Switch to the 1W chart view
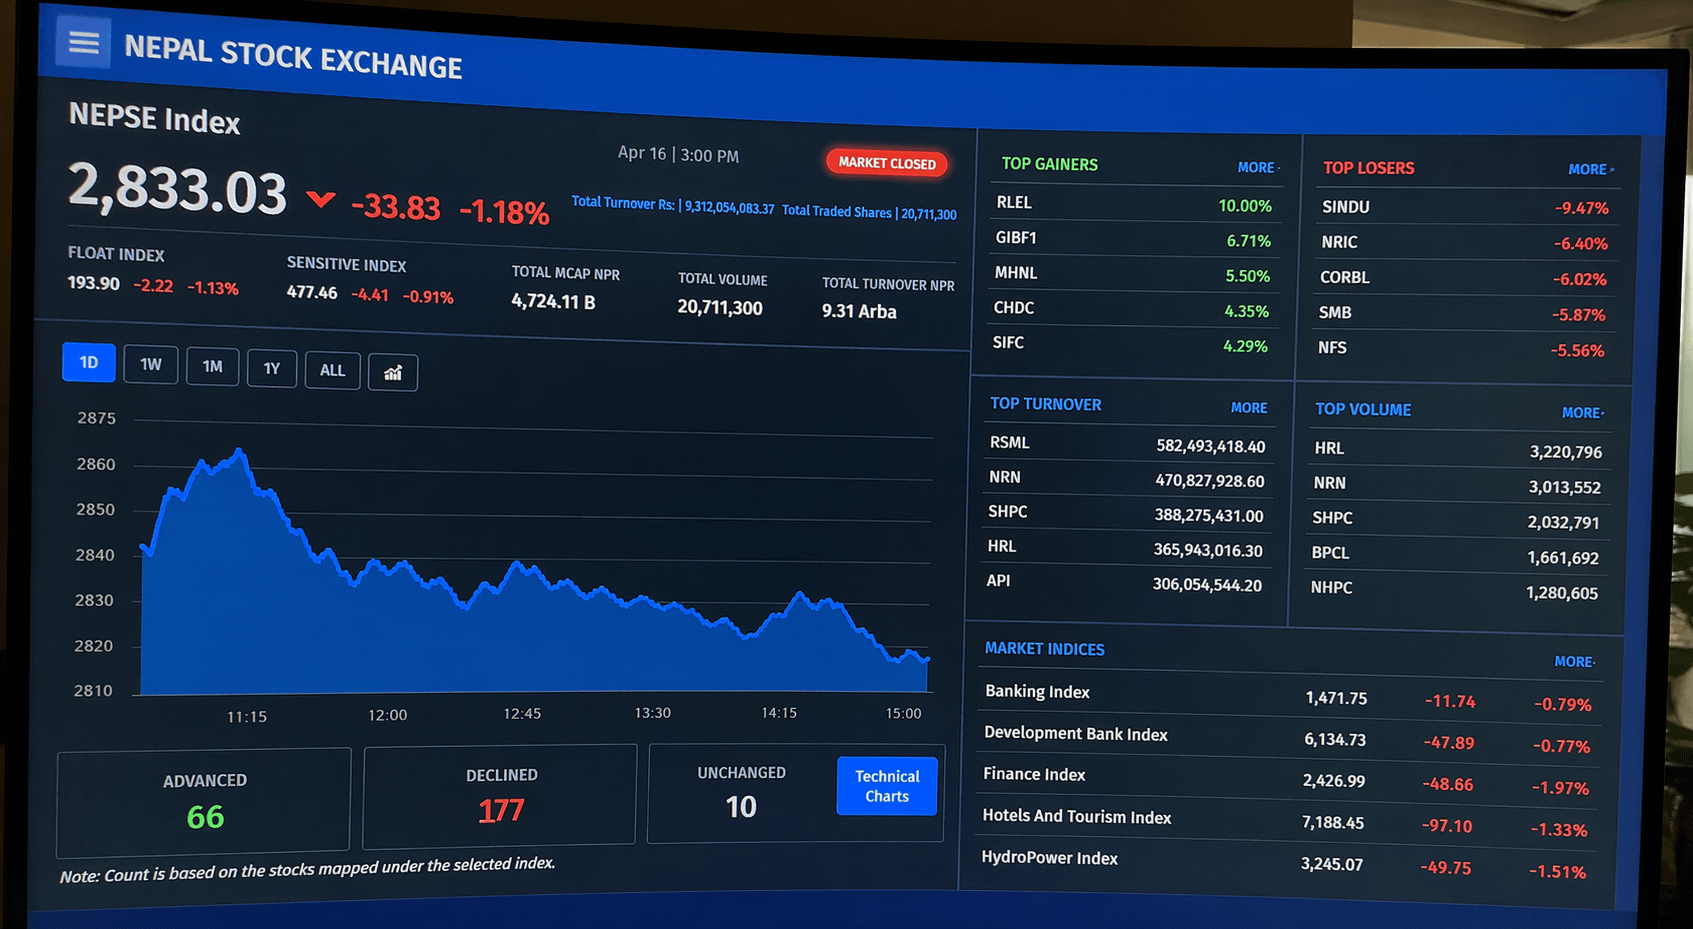Image resolution: width=1693 pixels, height=929 pixels. tap(150, 365)
